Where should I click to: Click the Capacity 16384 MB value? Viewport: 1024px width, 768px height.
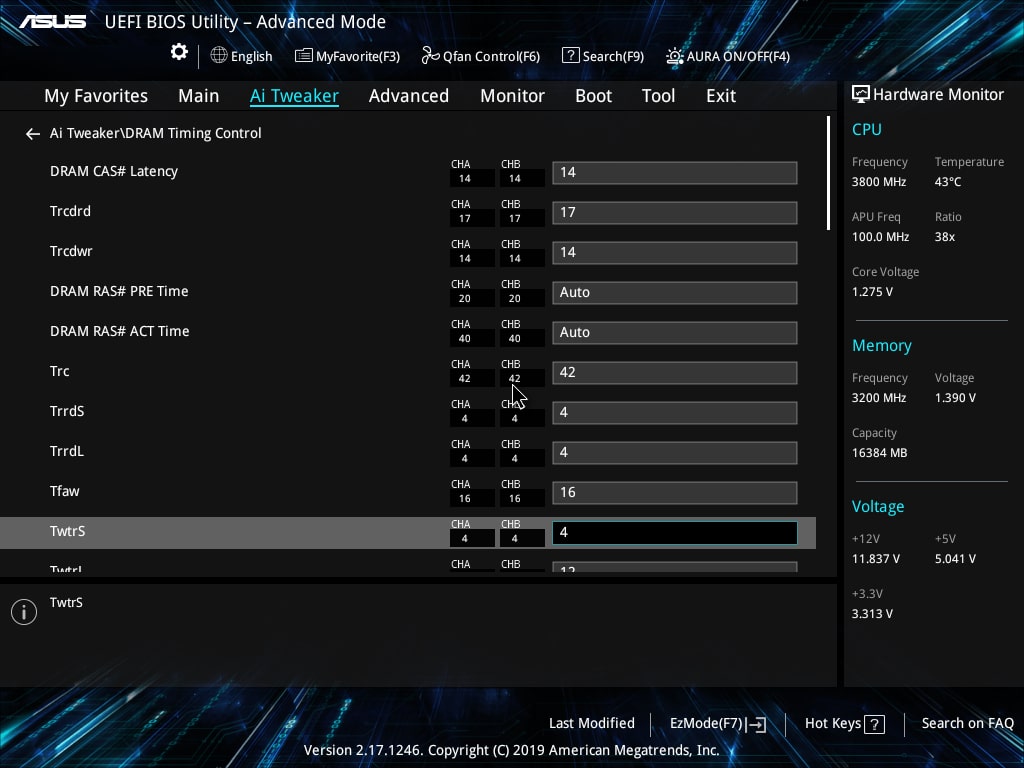879,453
